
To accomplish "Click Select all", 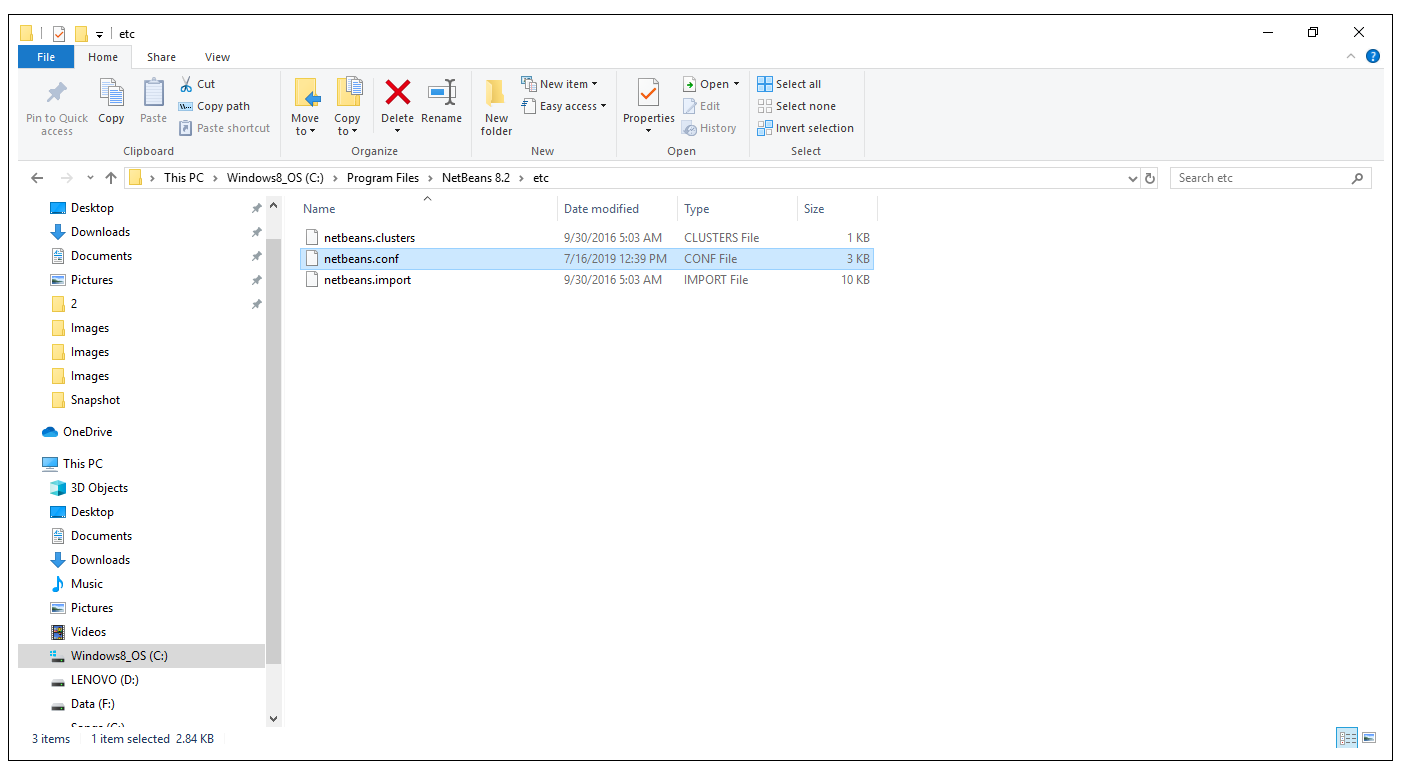I will point(789,84).
